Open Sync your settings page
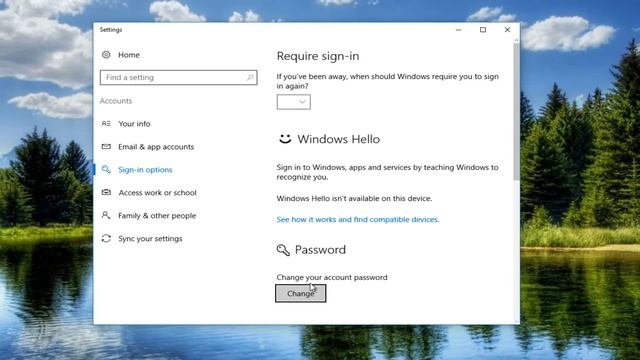 coord(150,239)
